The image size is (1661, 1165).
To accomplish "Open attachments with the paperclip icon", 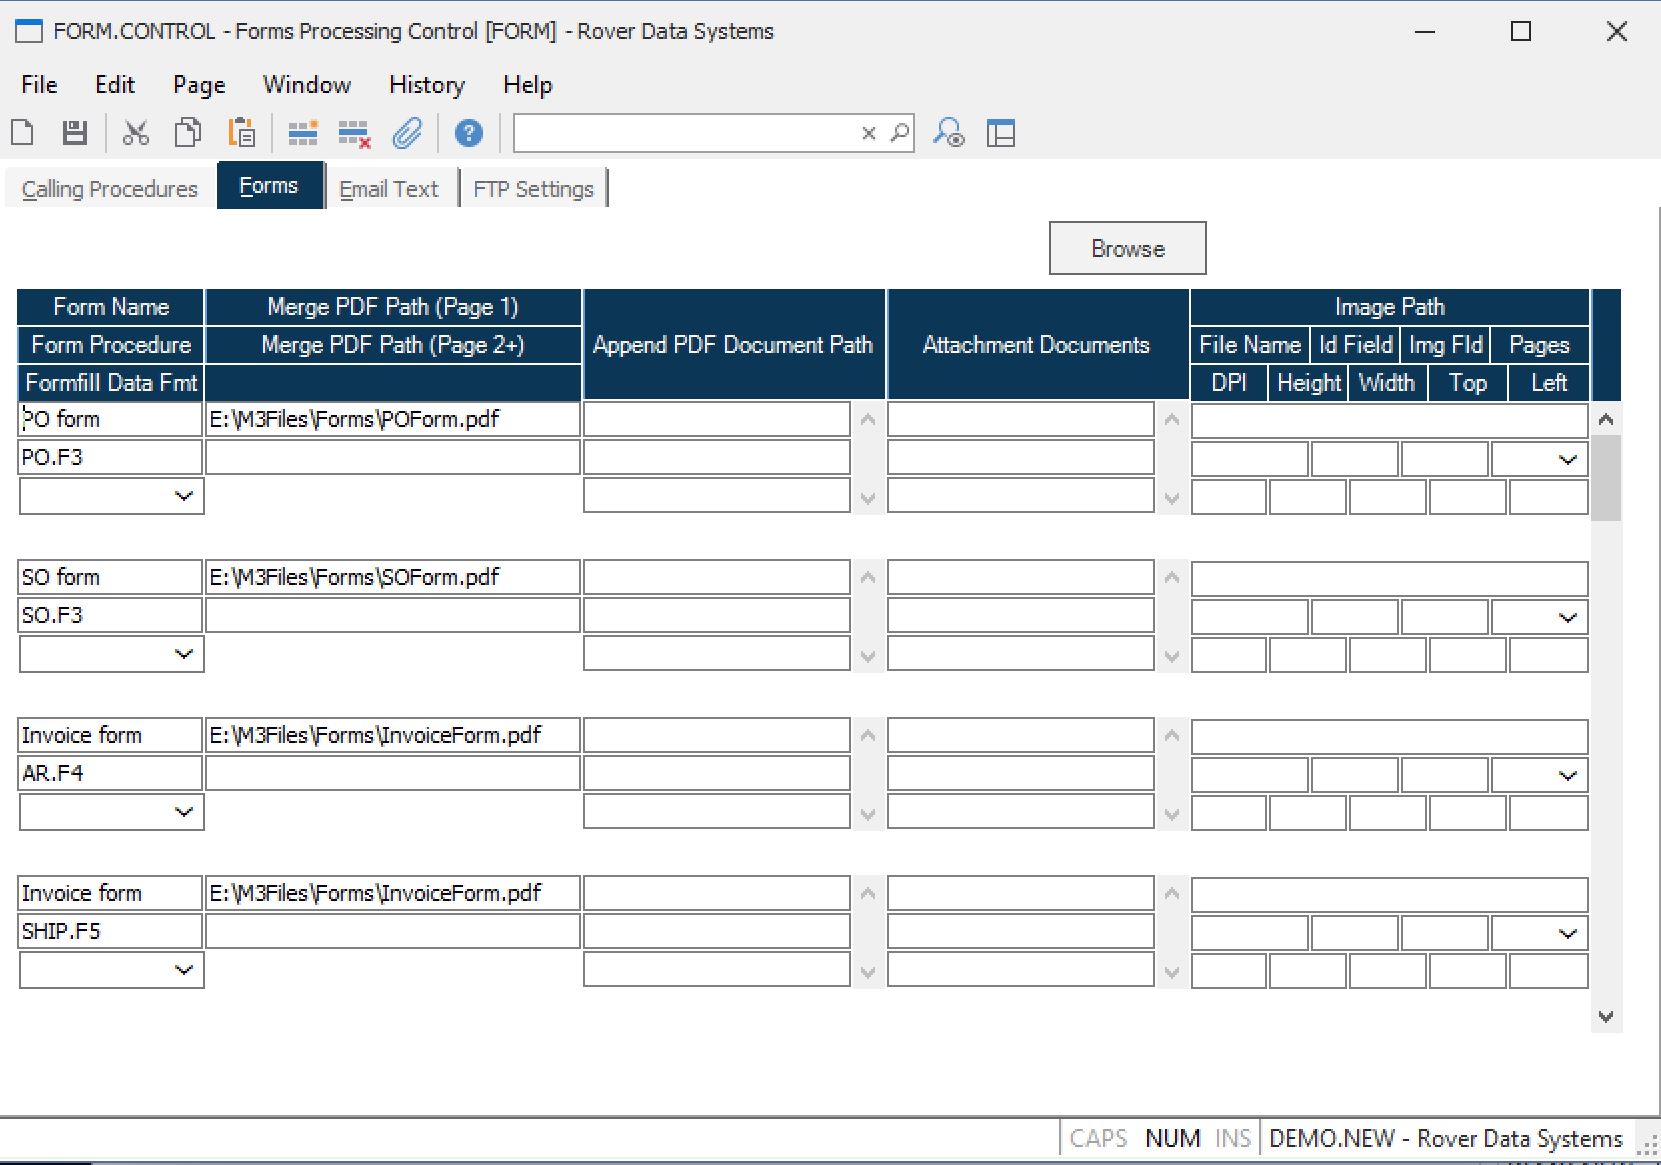I will pos(407,133).
